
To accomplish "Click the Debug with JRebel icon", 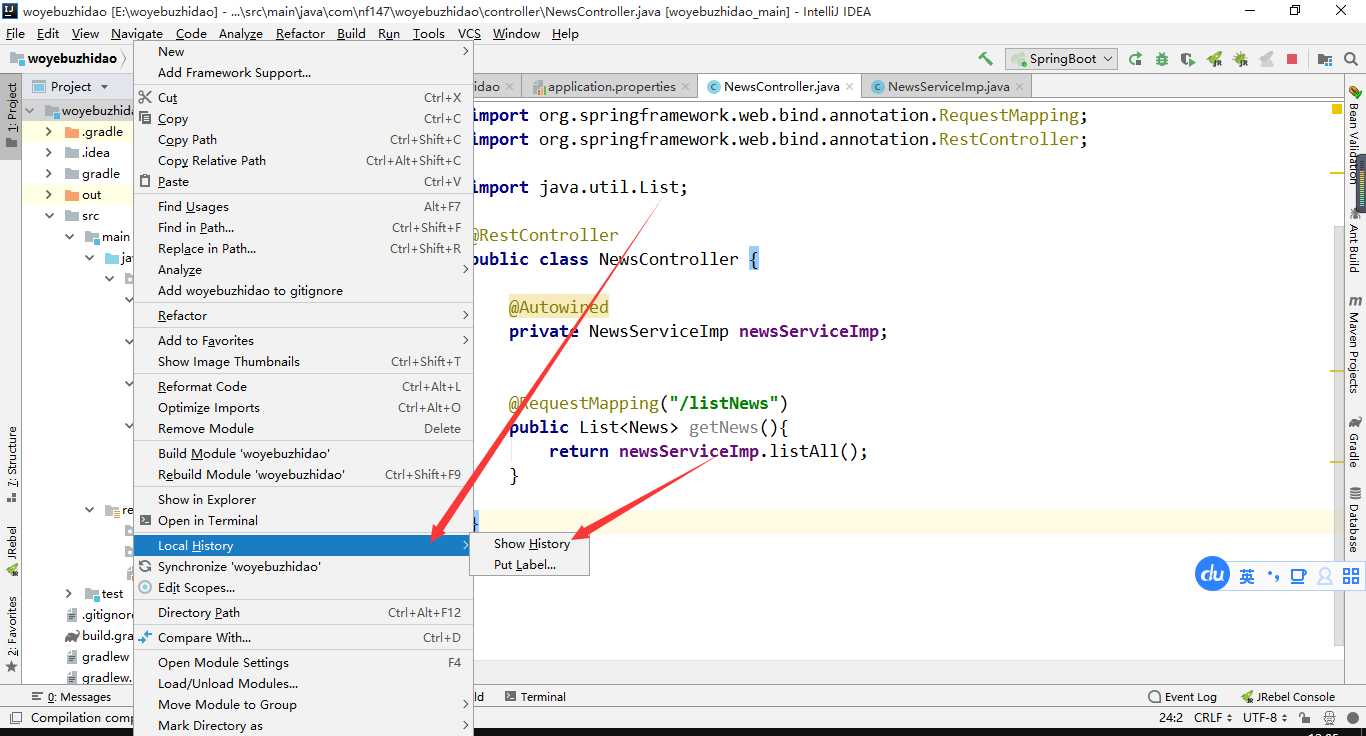I will [x=1240, y=59].
